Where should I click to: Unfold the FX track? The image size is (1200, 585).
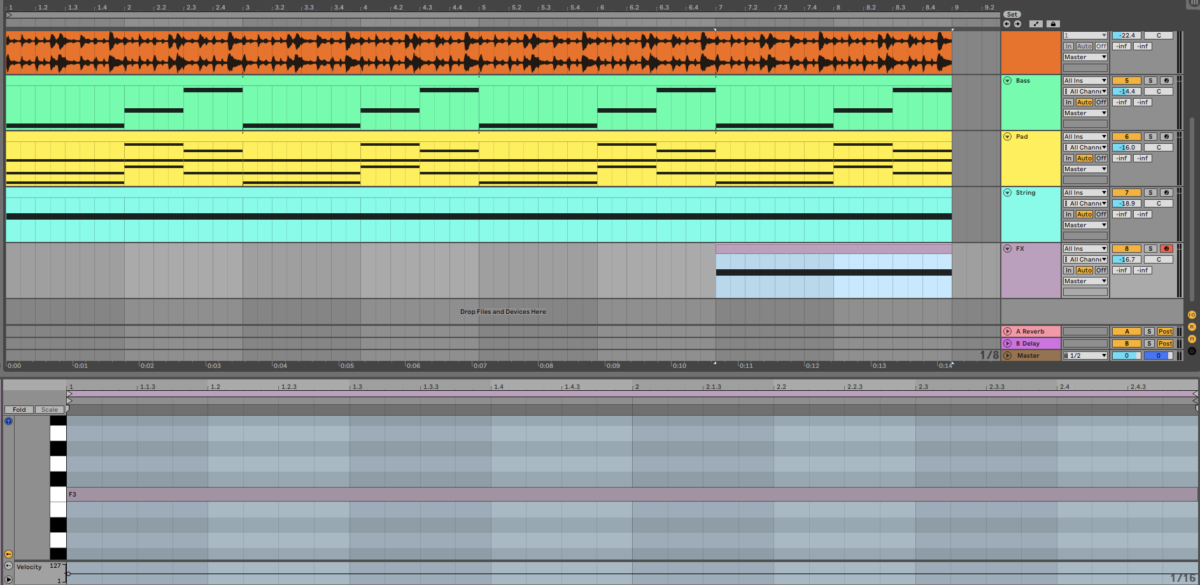[1007, 248]
